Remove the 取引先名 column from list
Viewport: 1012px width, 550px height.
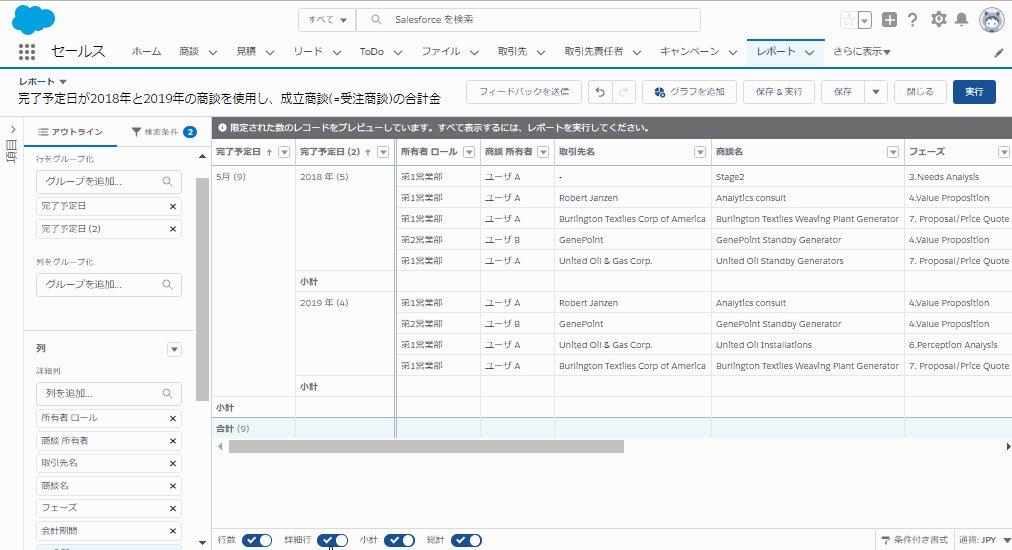tap(173, 463)
